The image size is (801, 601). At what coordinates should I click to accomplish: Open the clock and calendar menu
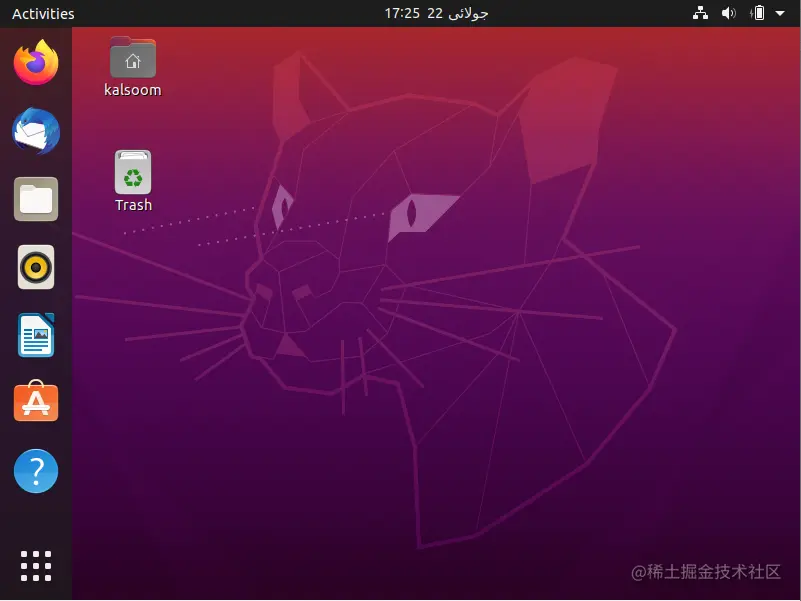(x=436, y=13)
